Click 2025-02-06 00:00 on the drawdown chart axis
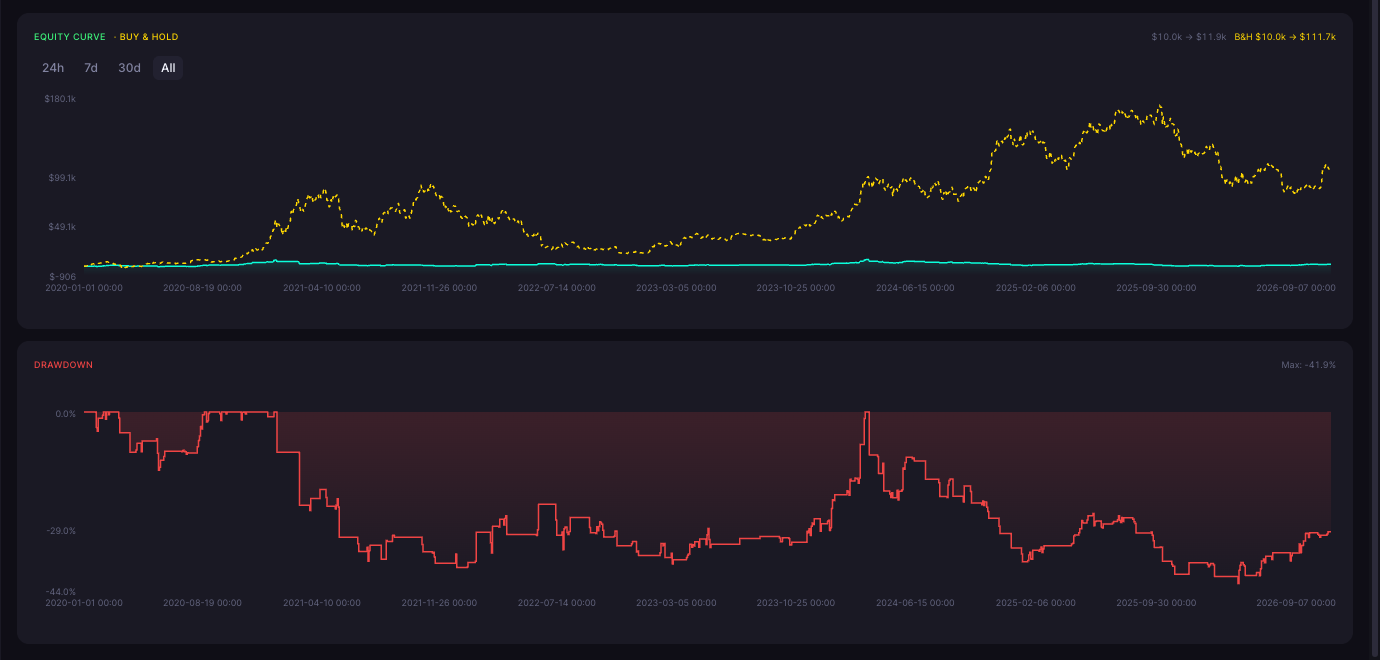1380x660 pixels. click(1036, 604)
